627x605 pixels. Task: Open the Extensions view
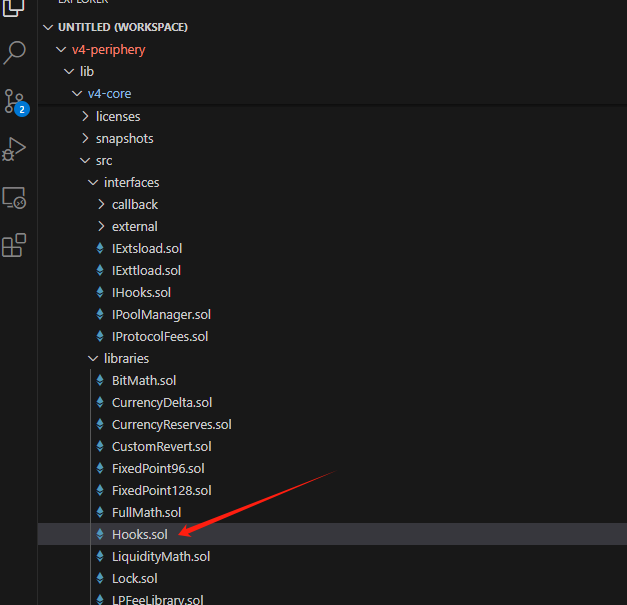(x=14, y=245)
